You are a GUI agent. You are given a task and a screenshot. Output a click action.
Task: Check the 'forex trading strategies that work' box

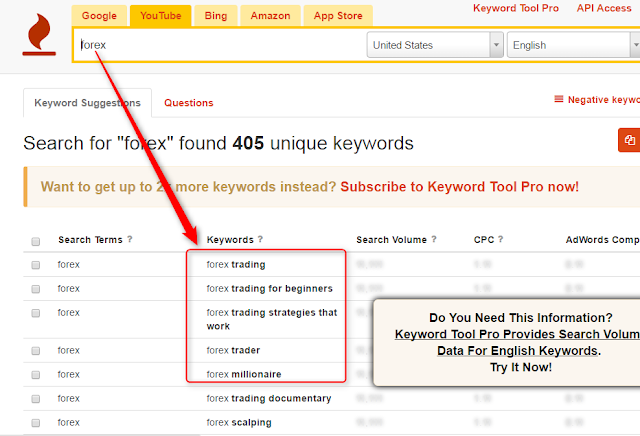tap(36, 313)
